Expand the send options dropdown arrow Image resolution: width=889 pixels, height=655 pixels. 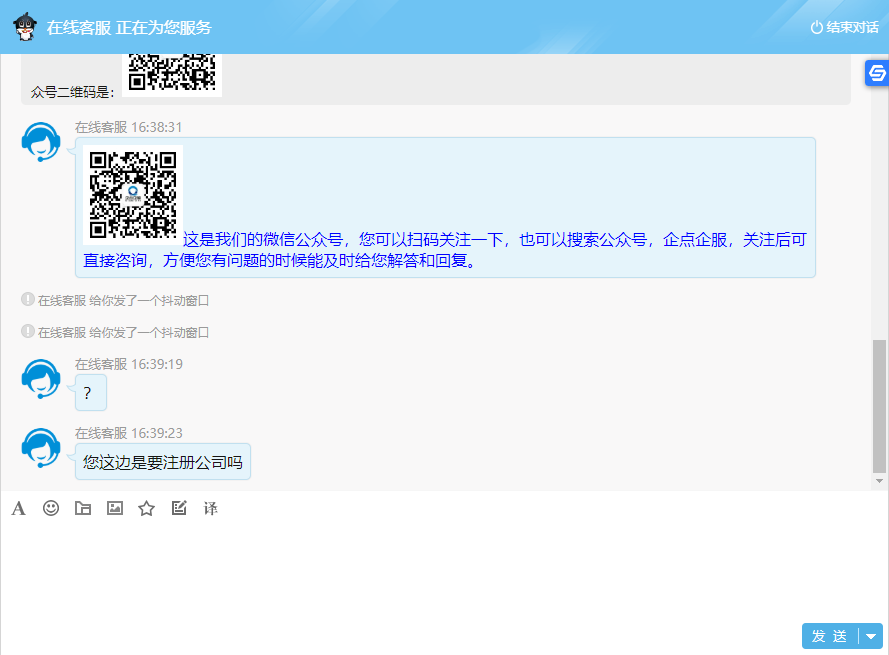[868, 636]
